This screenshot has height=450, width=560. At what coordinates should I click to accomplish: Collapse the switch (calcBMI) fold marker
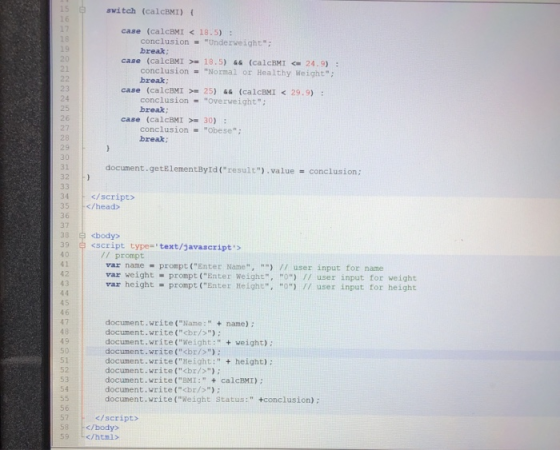point(82,10)
